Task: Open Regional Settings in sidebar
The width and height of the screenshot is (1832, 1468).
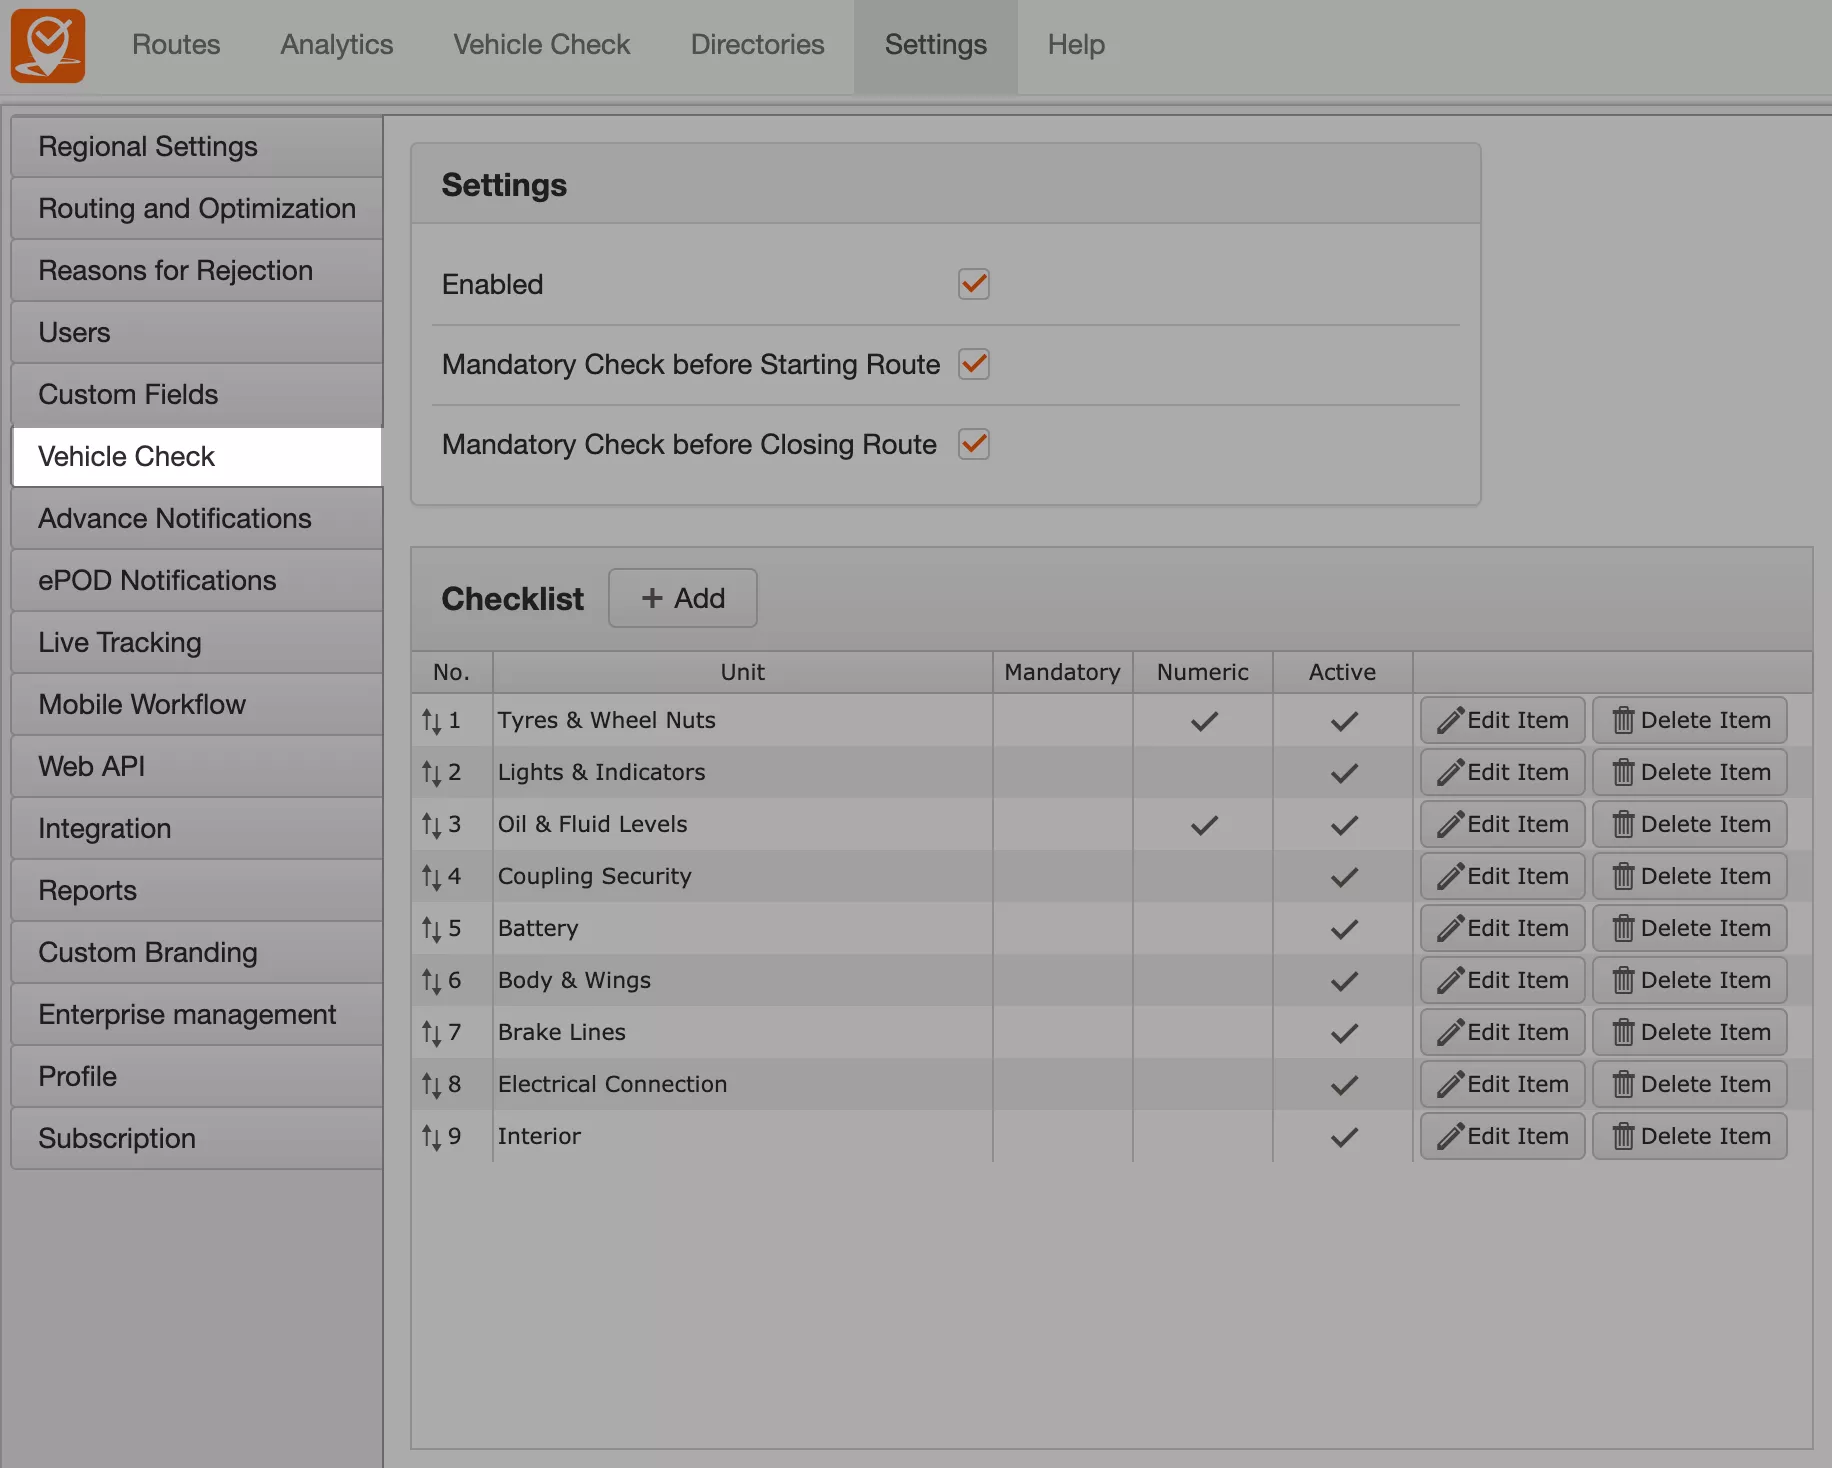Action: [197, 147]
